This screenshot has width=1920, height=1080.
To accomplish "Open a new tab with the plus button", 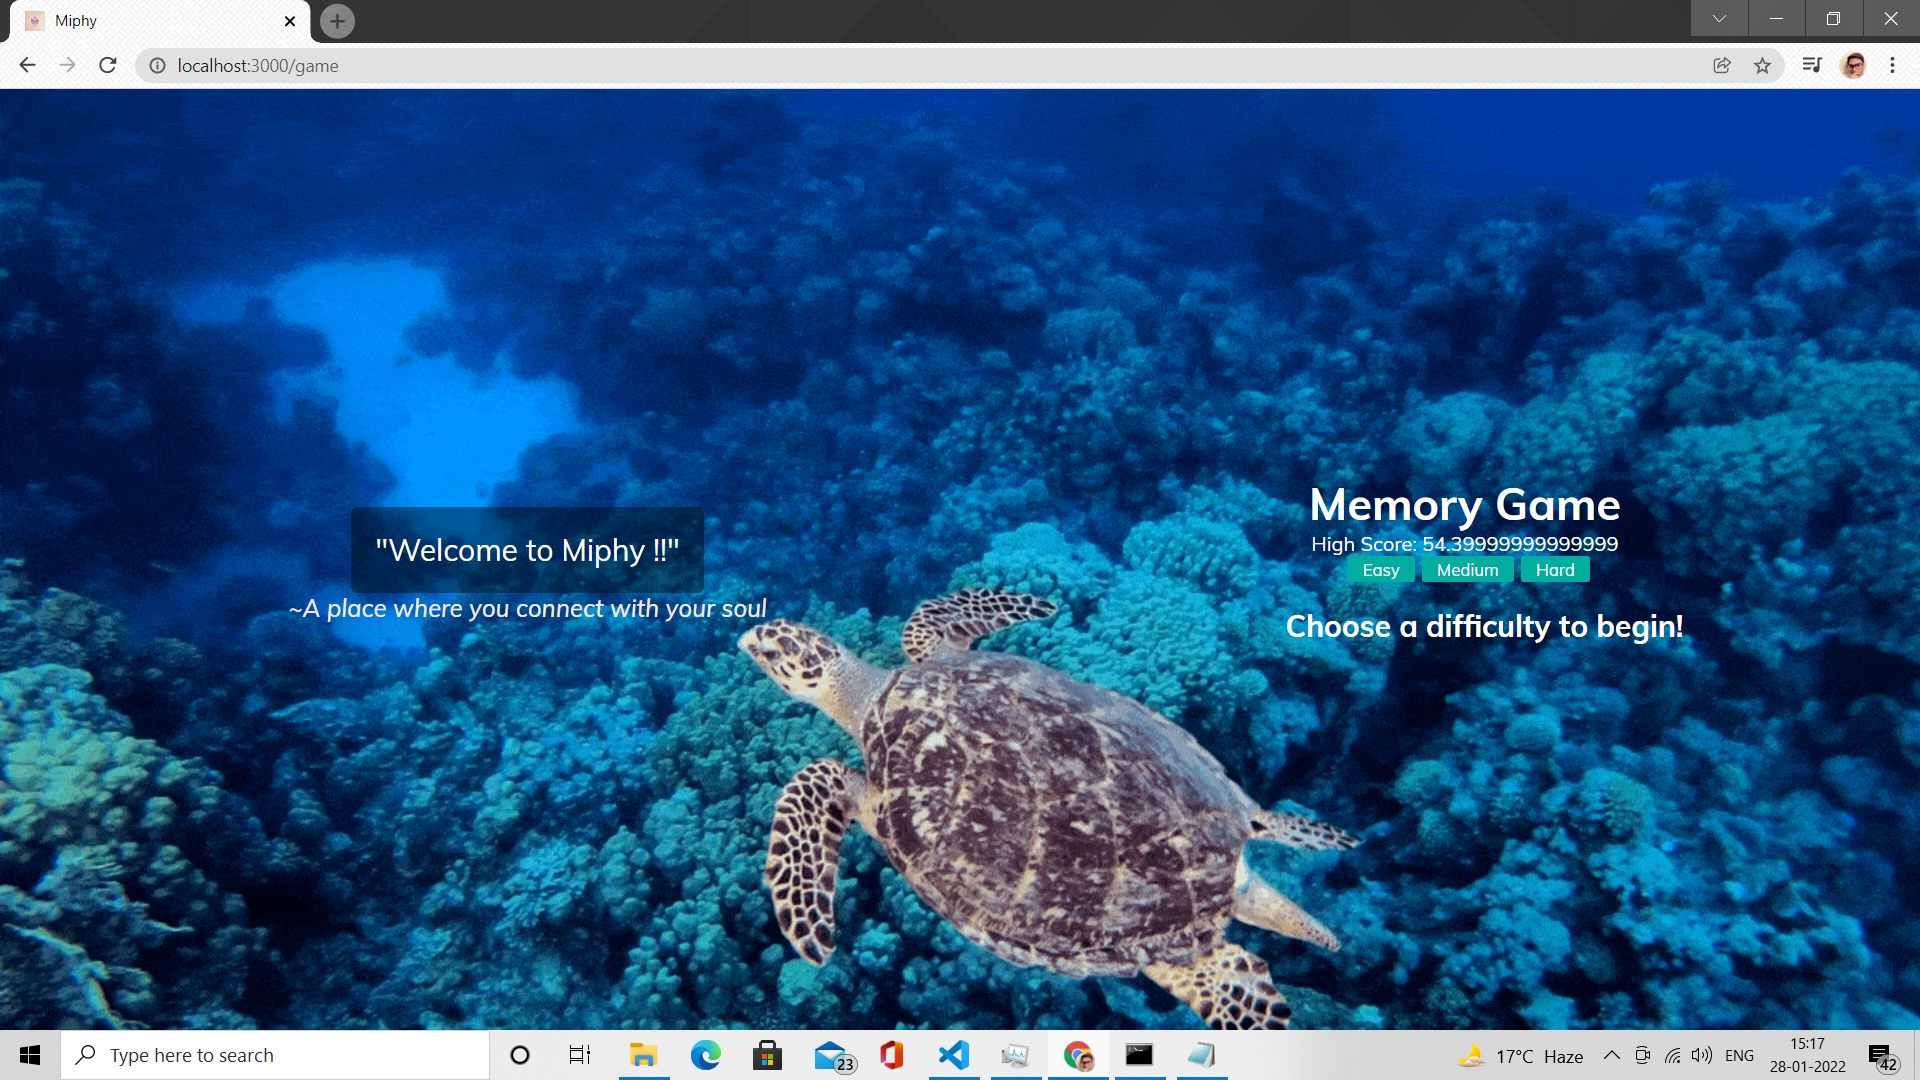I will [337, 20].
